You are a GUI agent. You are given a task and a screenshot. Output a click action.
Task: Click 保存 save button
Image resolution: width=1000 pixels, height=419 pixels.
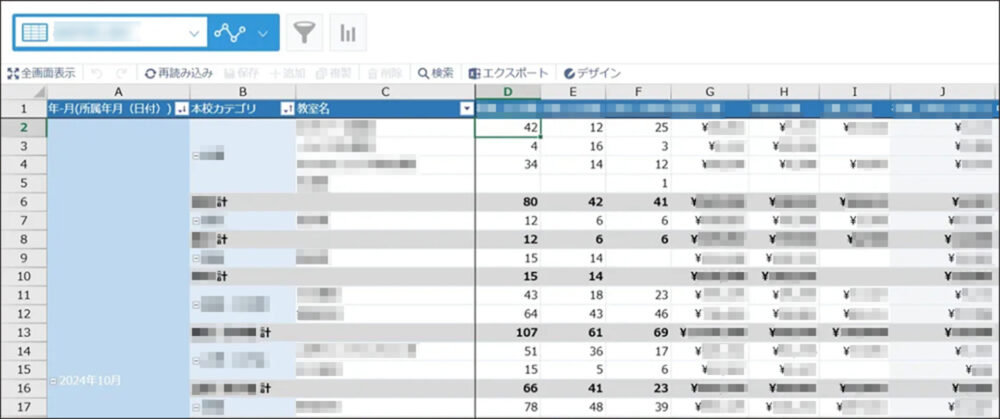[x=241, y=73]
